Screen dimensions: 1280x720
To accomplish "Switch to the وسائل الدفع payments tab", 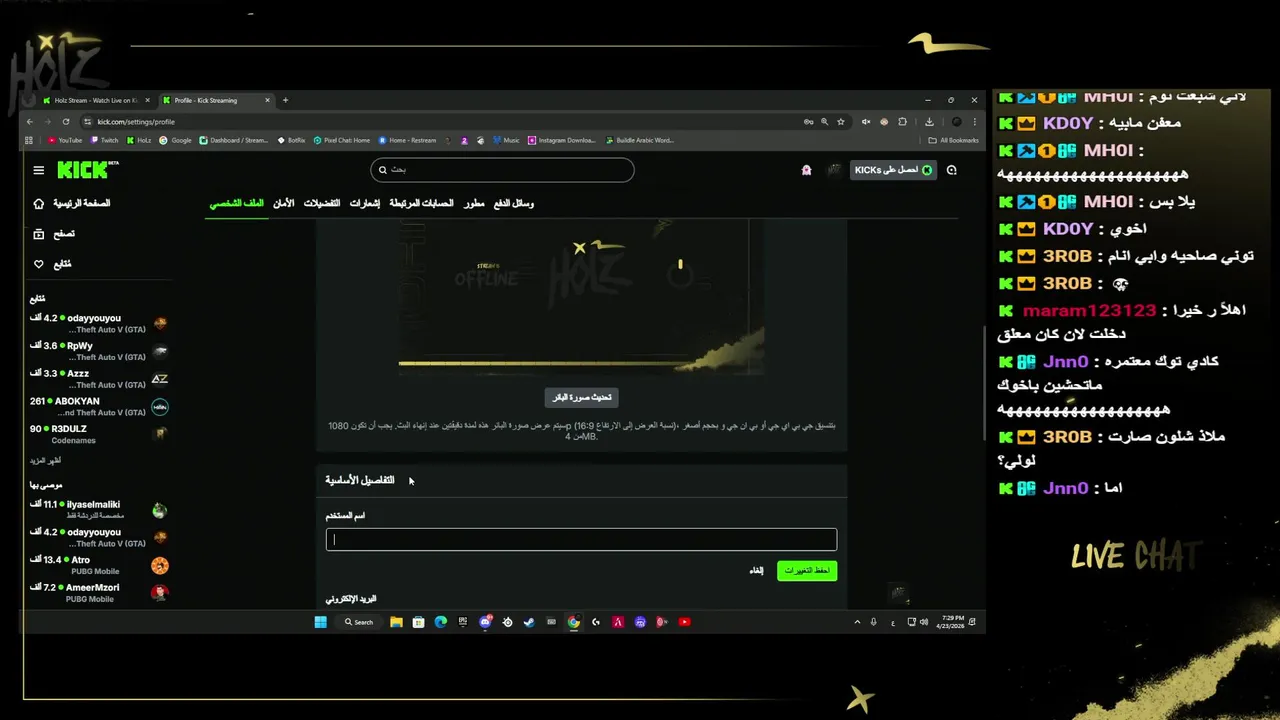I will [x=514, y=203].
